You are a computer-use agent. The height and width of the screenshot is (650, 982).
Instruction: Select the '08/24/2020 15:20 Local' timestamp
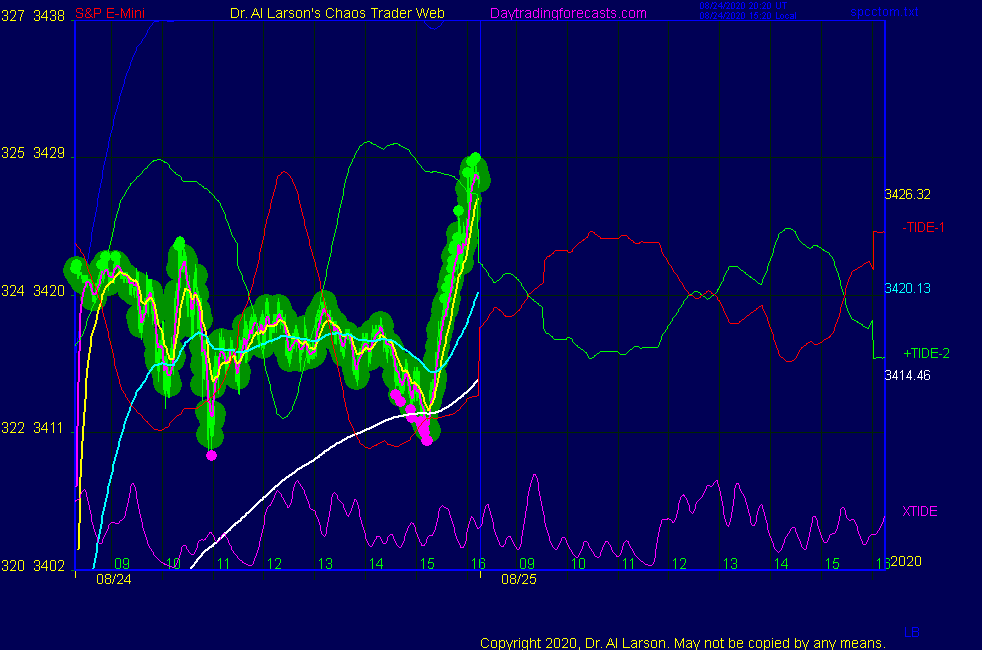pyautogui.click(x=748, y=16)
